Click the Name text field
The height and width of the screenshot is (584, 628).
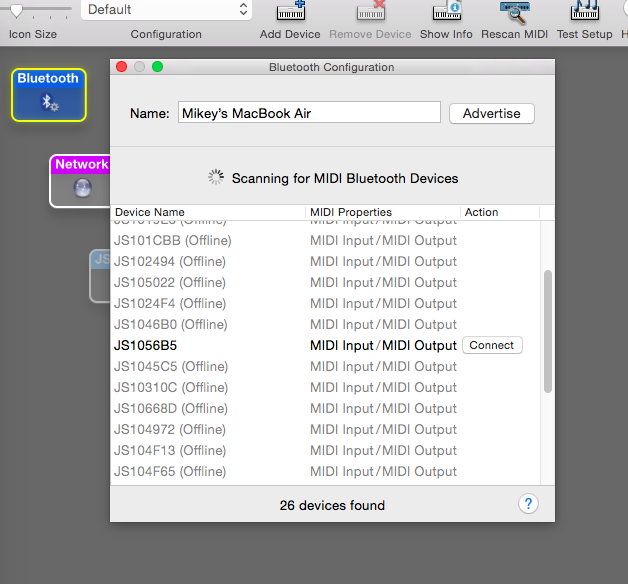[x=309, y=113]
